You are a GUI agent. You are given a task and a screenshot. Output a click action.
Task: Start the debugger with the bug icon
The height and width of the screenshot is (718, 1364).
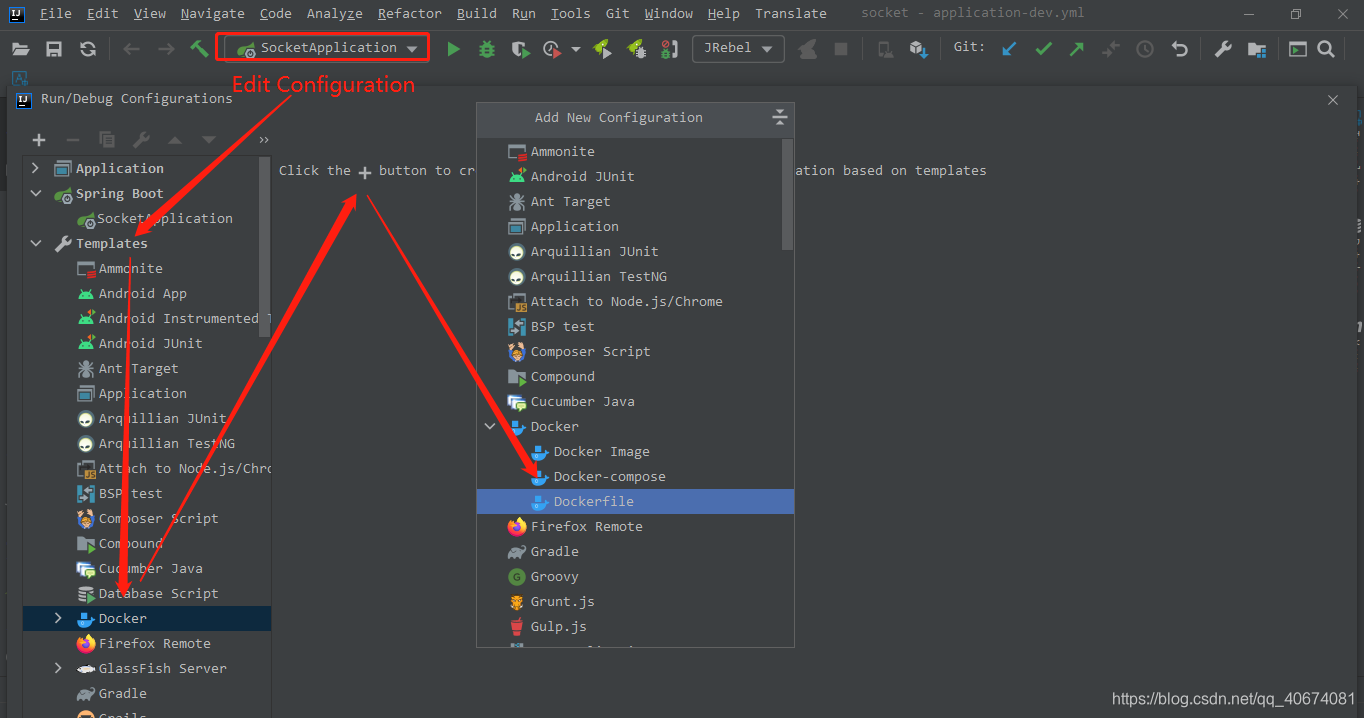487,48
